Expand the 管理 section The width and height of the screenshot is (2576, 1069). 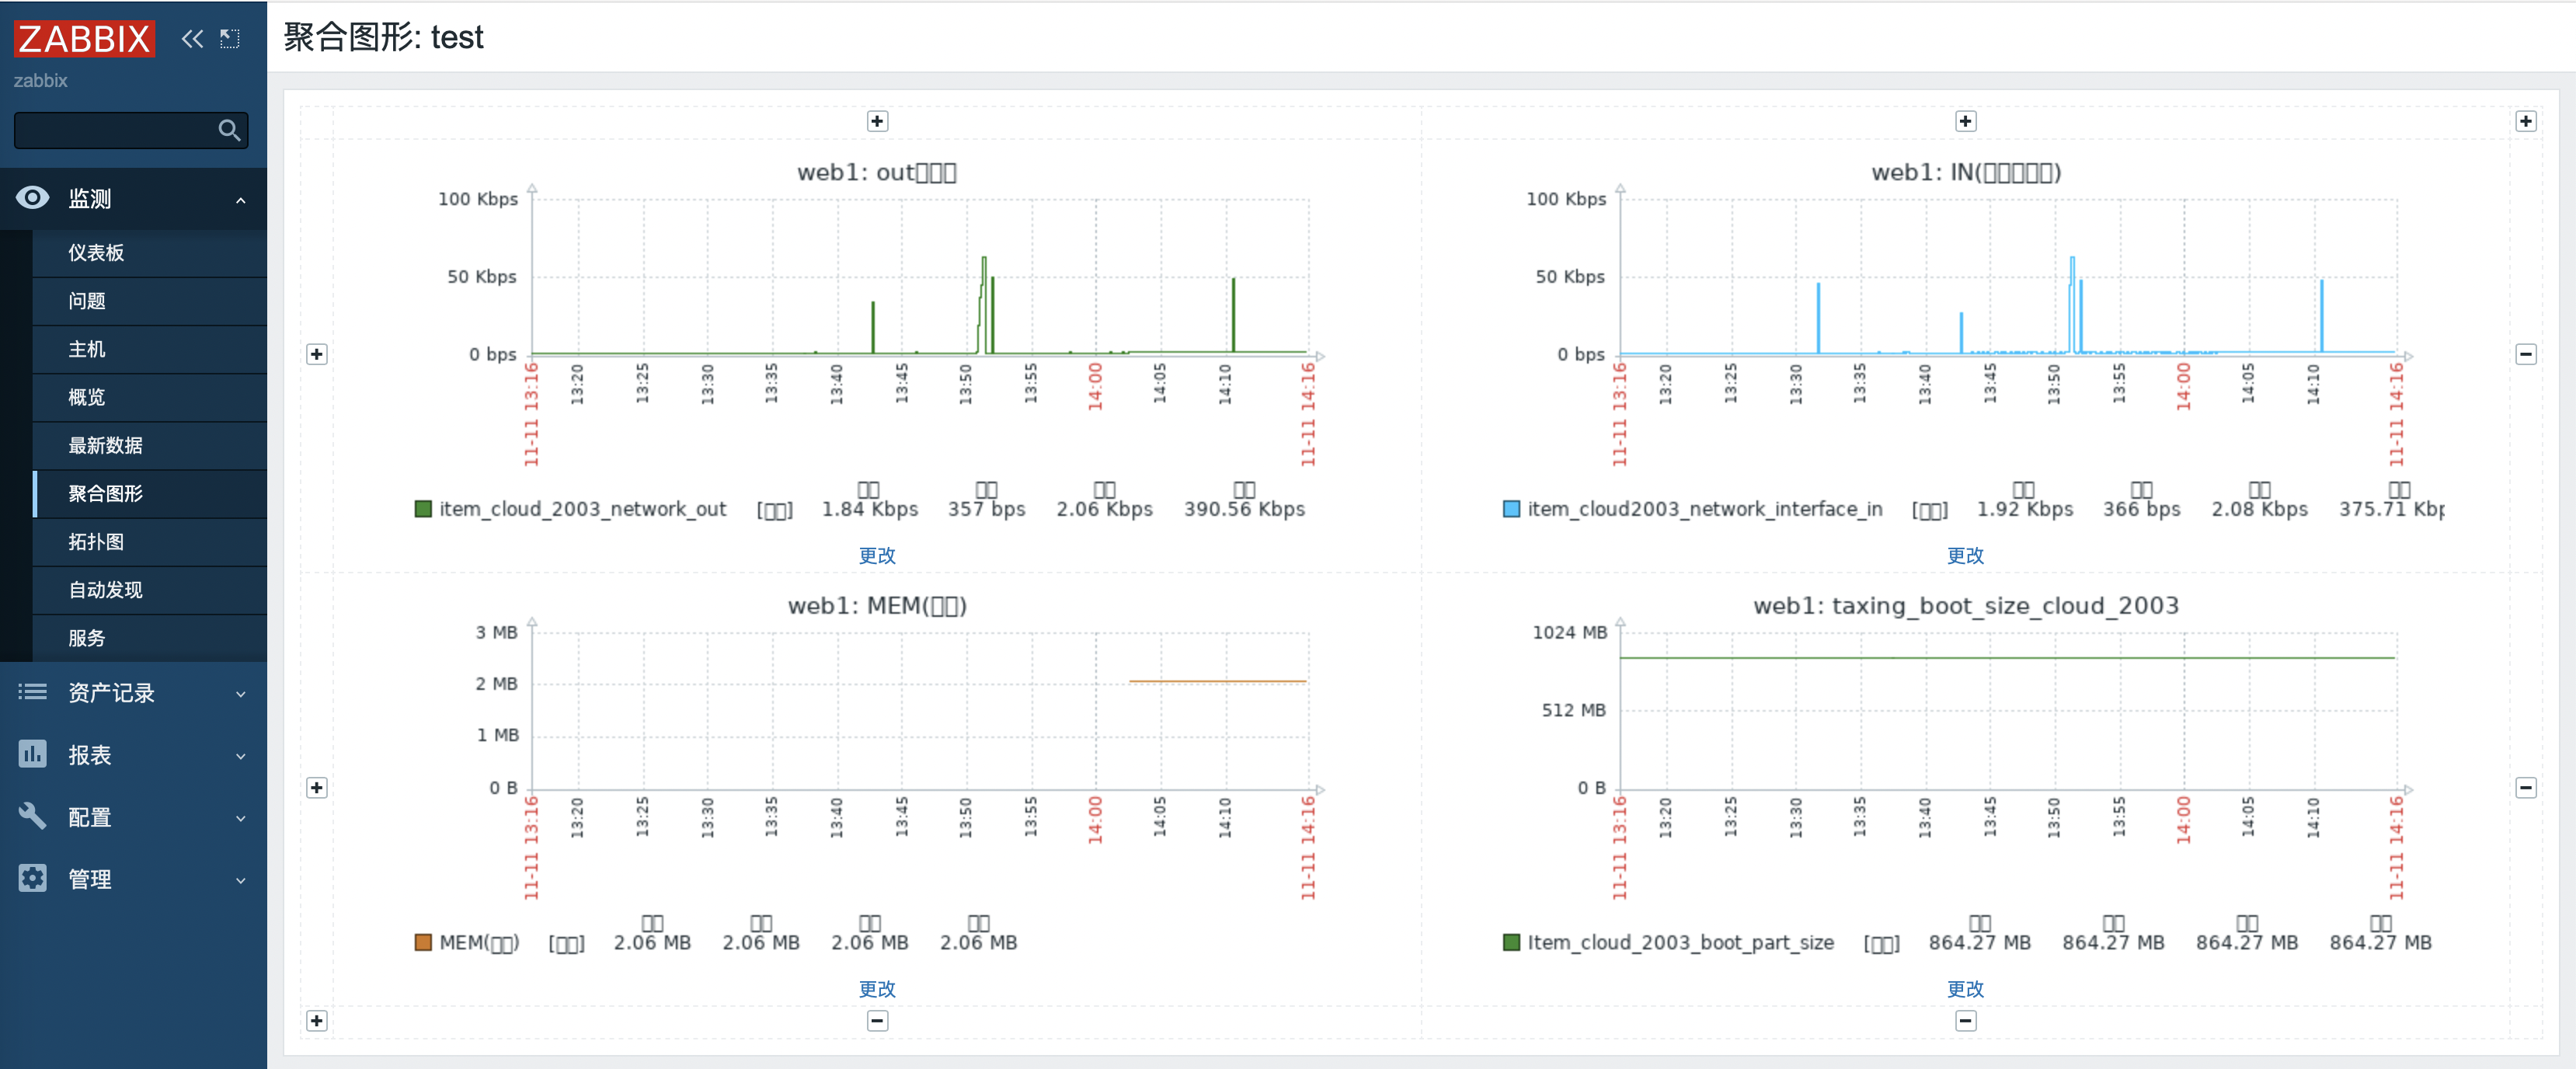(240, 880)
